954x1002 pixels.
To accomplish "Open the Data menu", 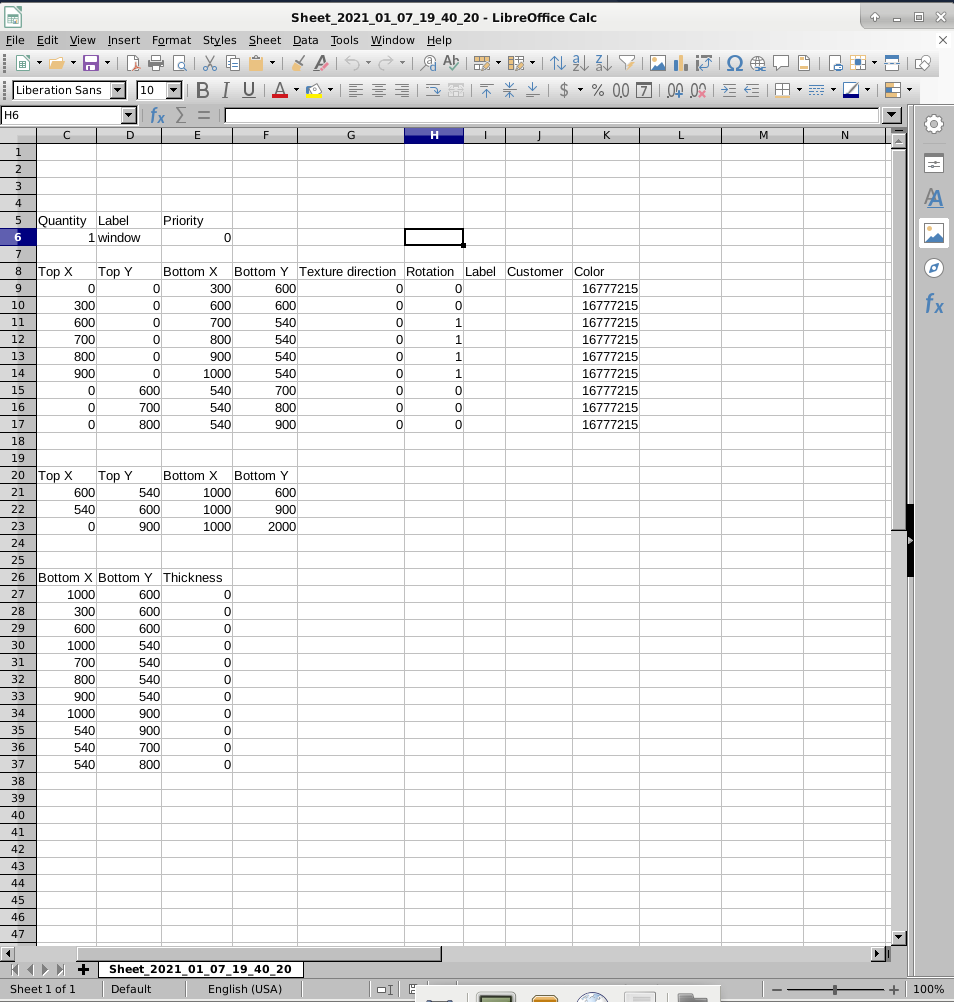I will click(x=305, y=40).
